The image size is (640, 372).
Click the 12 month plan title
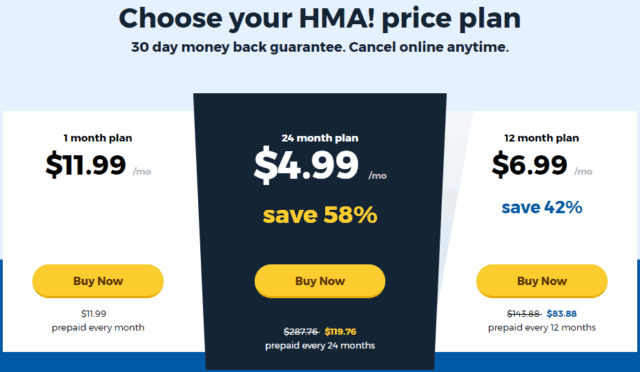[542, 138]
